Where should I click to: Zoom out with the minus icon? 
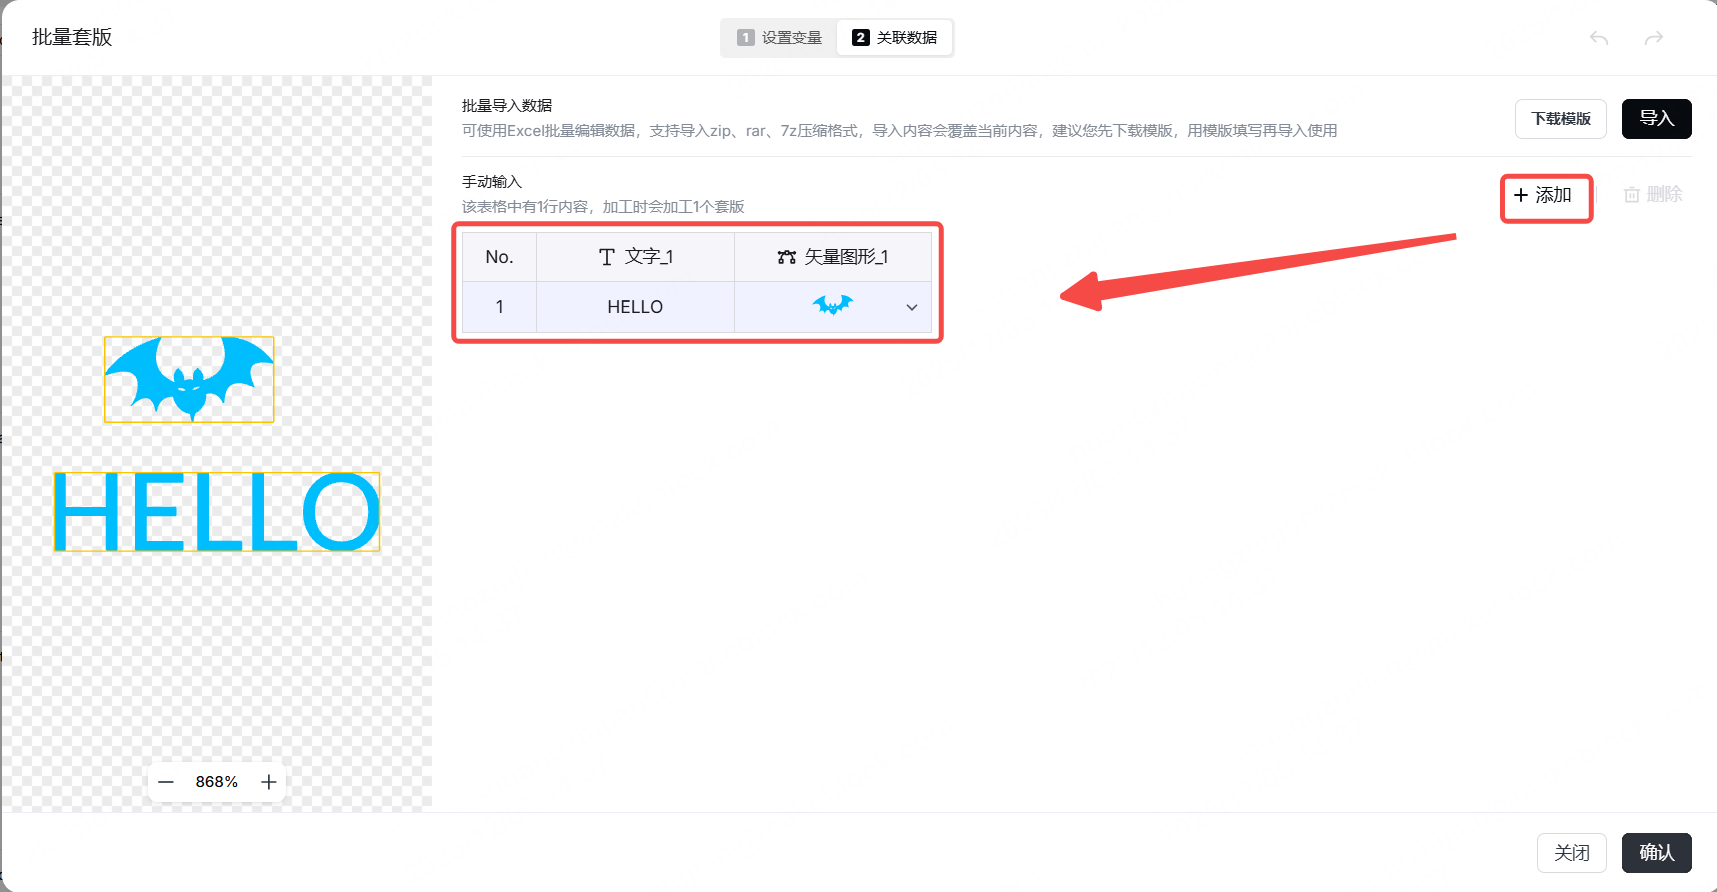click(x=167, y=782)
